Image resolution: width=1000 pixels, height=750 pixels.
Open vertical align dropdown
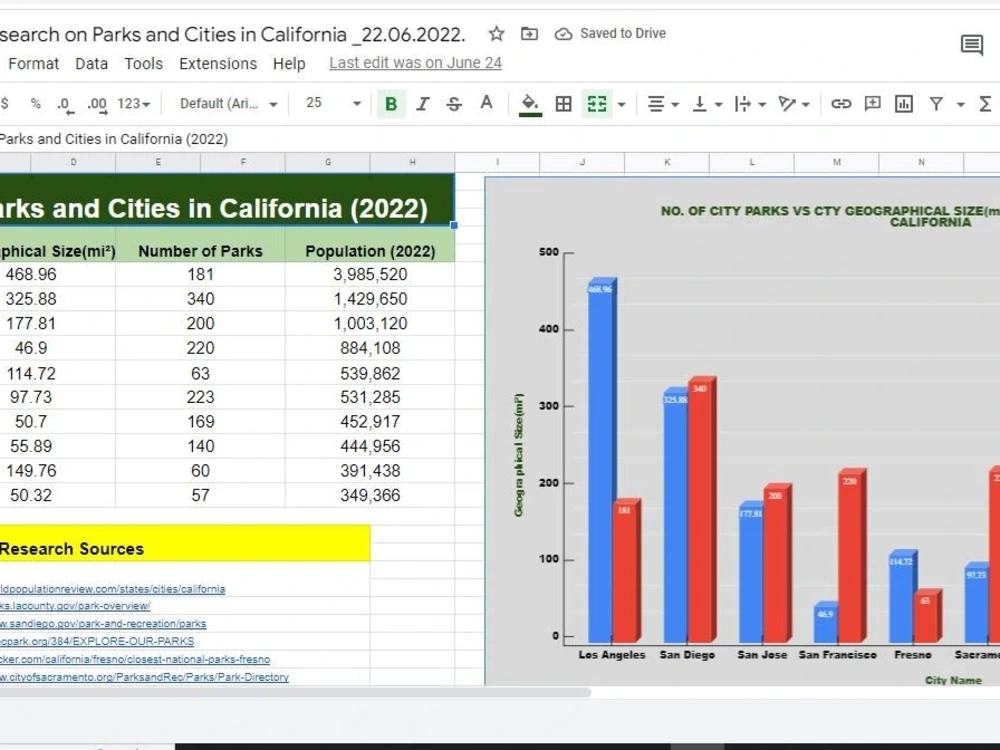(707, 103)
